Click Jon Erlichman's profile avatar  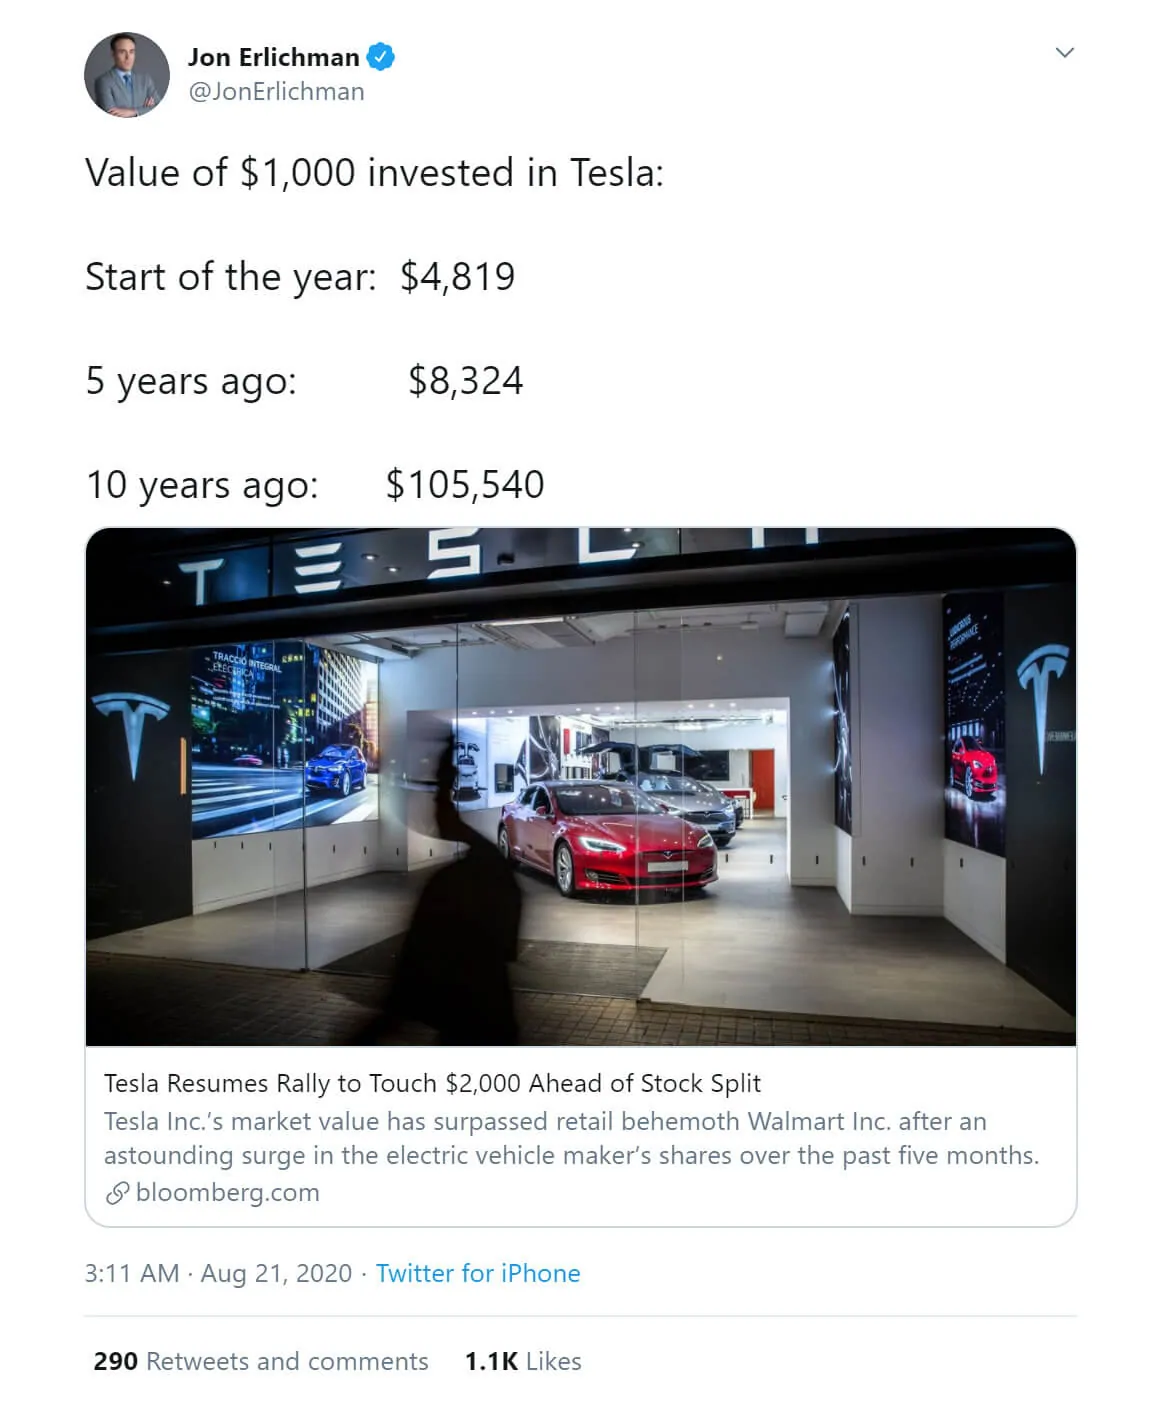(x=127, y=75)
